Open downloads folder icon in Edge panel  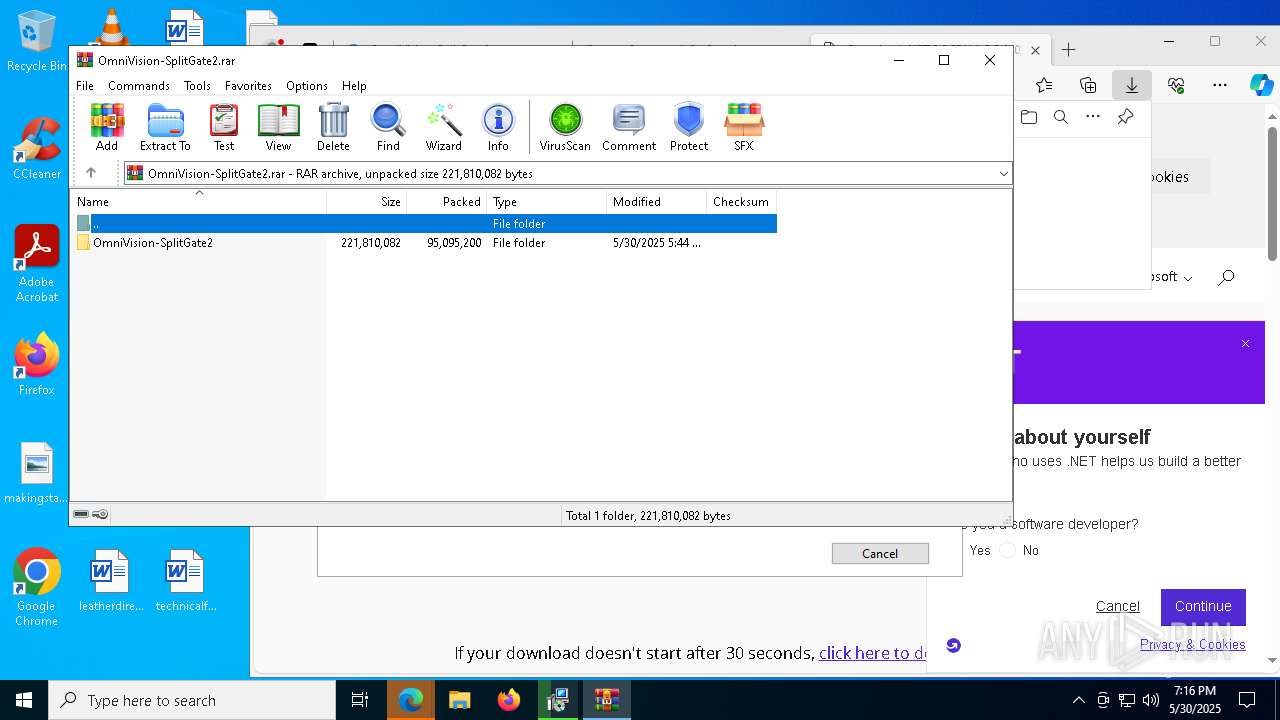1029,117
